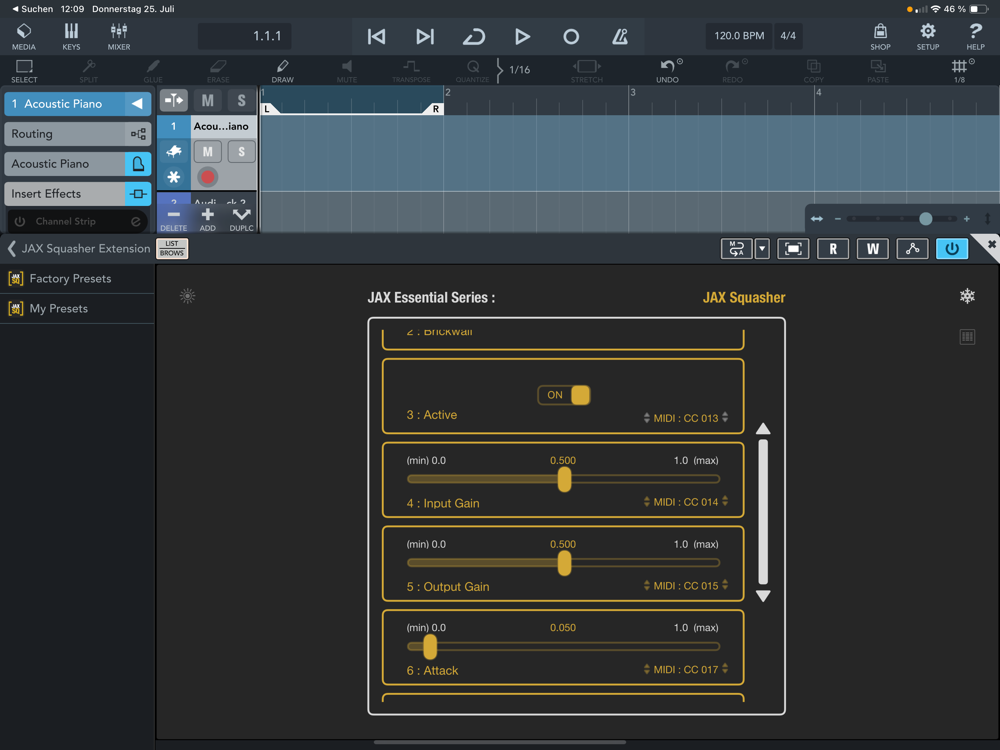Toggle the metronome click
The image size is (1000, 750).
tap(620, 36)
